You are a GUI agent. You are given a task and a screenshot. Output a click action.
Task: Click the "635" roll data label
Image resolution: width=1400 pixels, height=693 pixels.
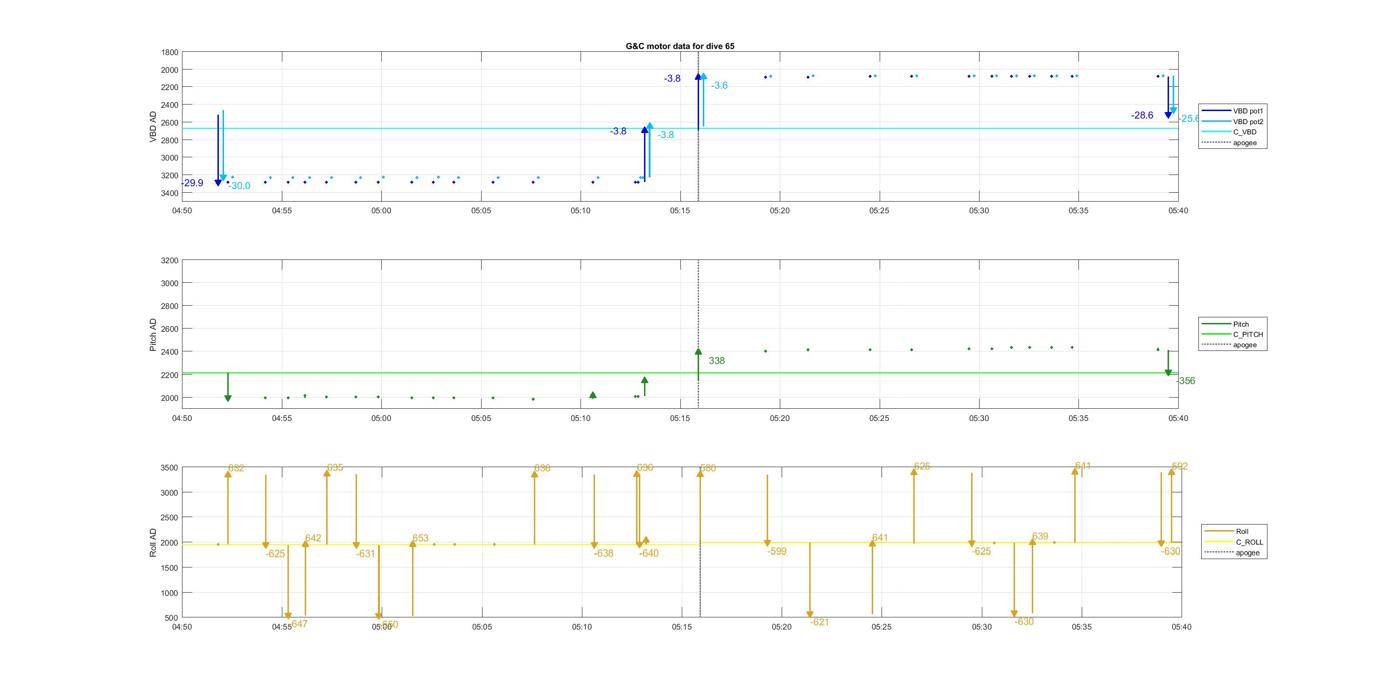[335, 468]
